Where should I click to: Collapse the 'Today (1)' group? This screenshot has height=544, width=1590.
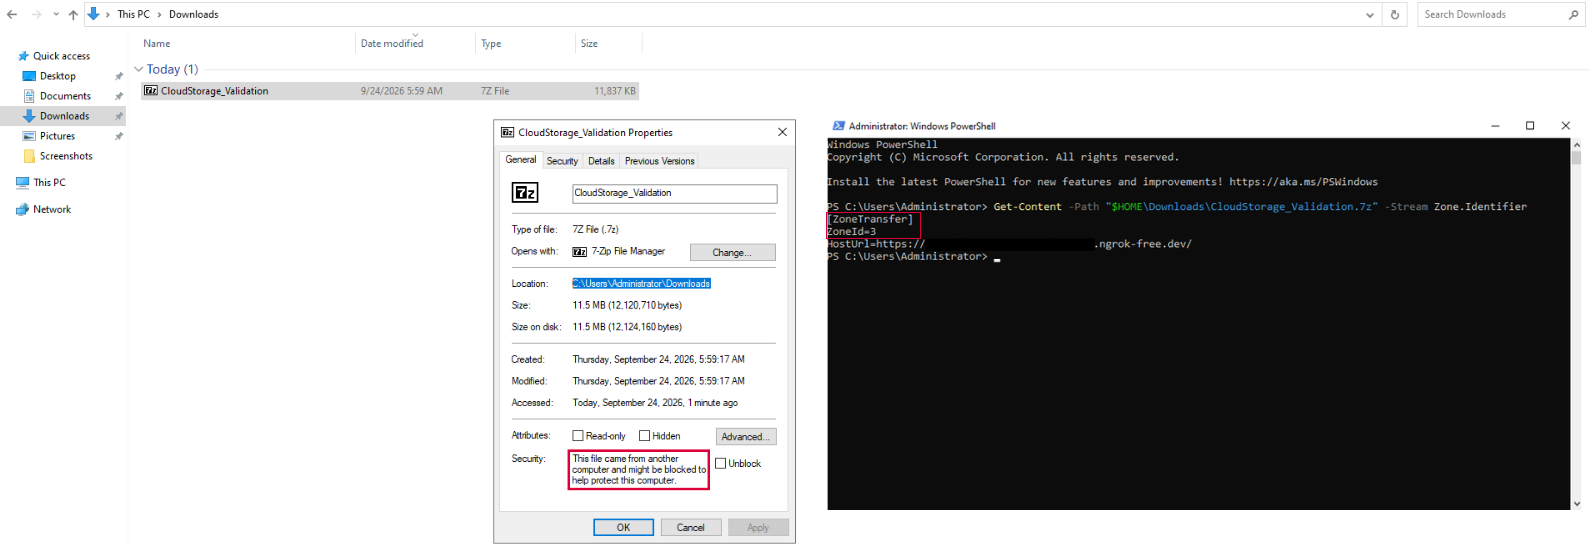138,69
